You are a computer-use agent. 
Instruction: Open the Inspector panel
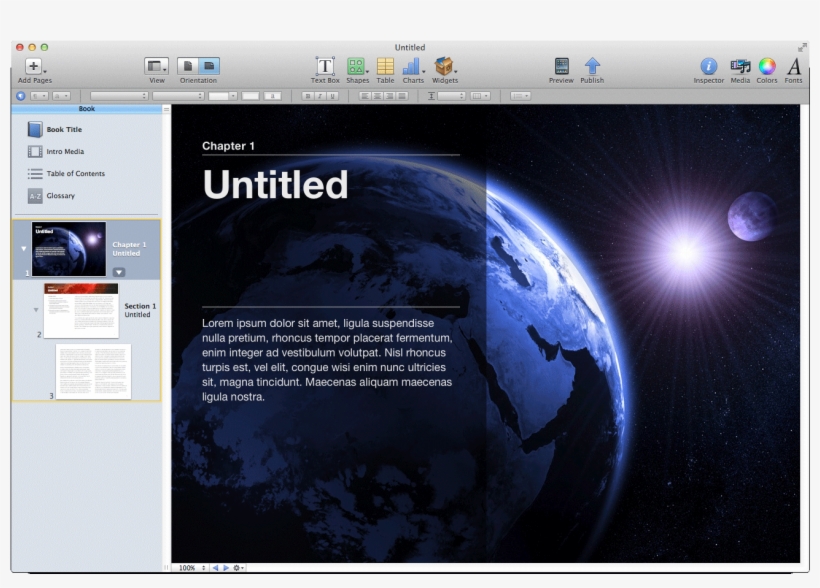[708, 66]
